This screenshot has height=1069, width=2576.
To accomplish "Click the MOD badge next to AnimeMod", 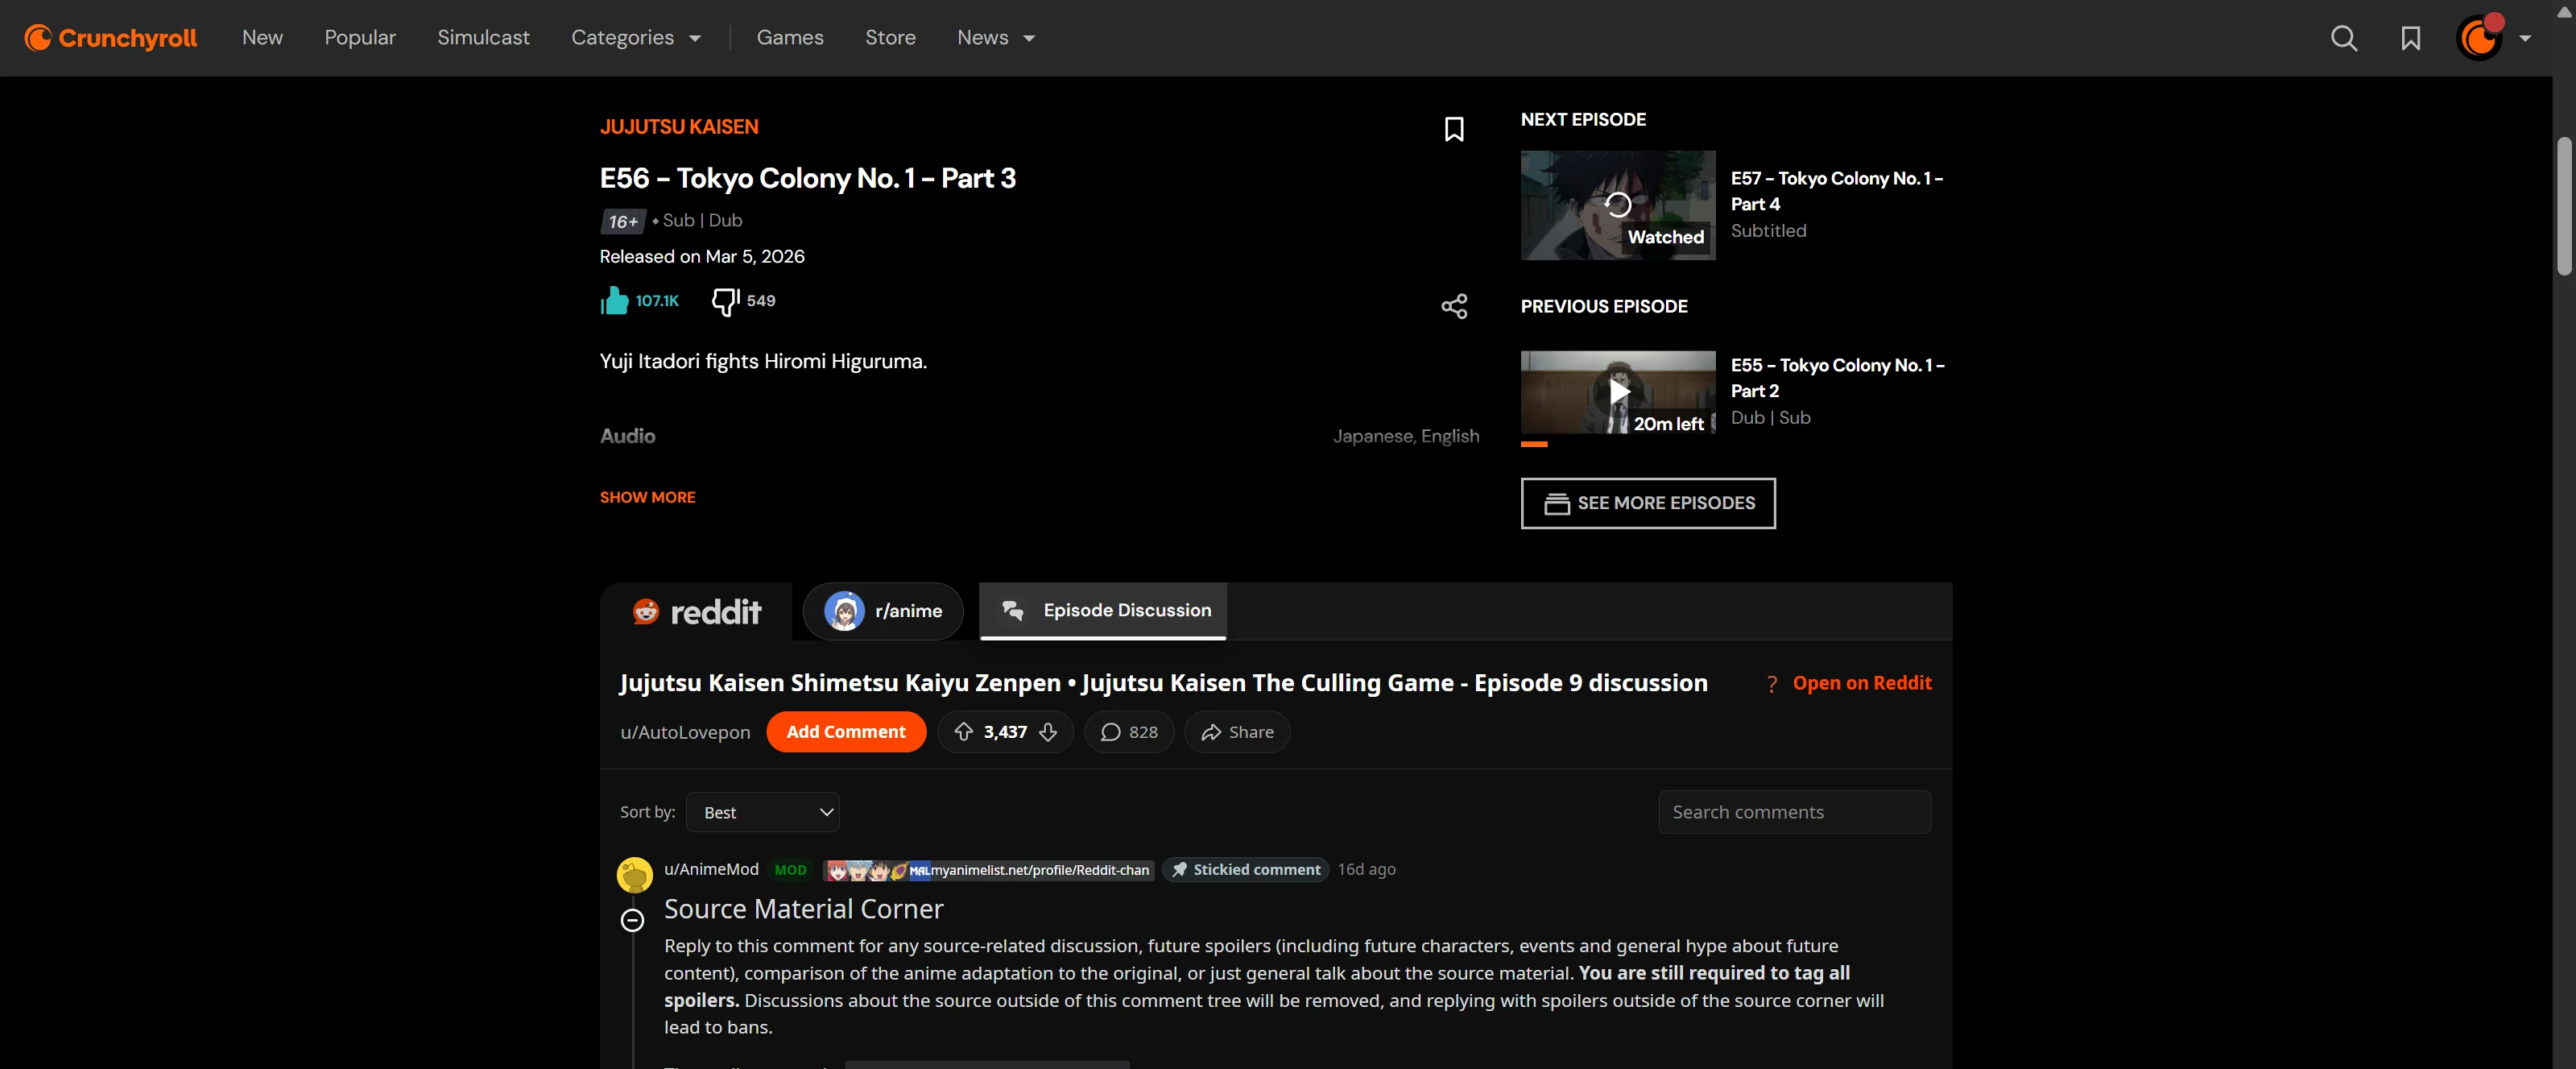I will [x=790, y=870].
